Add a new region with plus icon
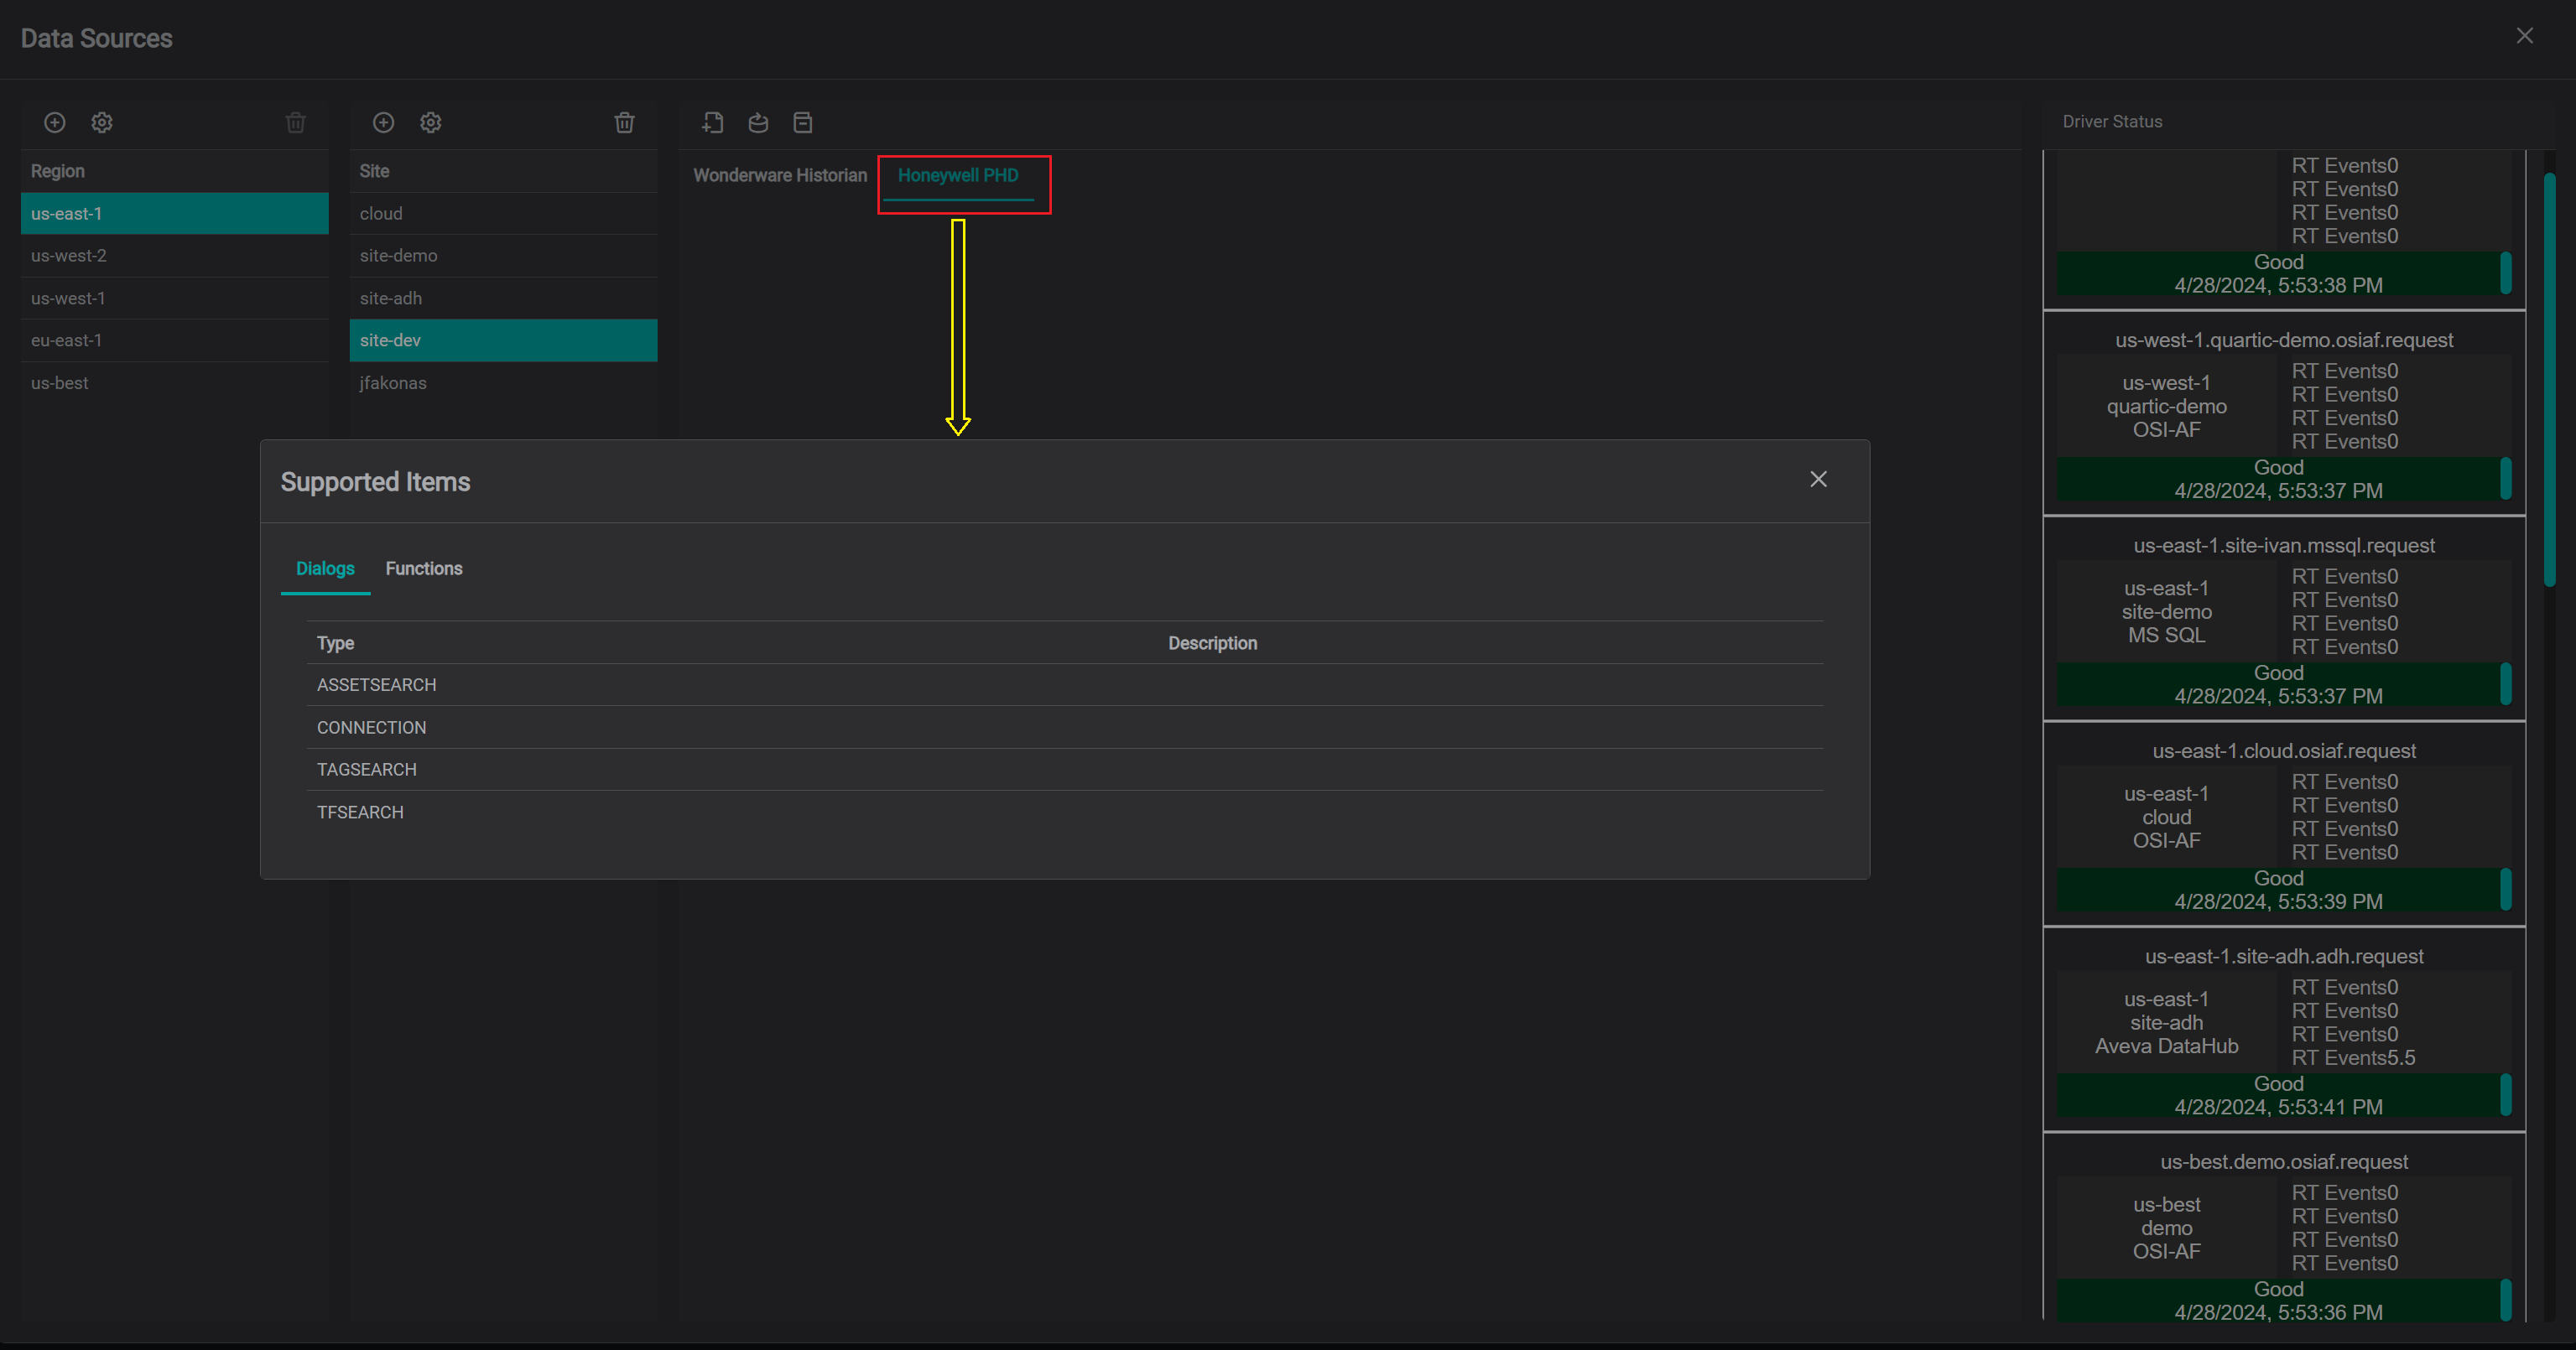The width and height of the screenshot is (2576, 1350). [55, 122]
